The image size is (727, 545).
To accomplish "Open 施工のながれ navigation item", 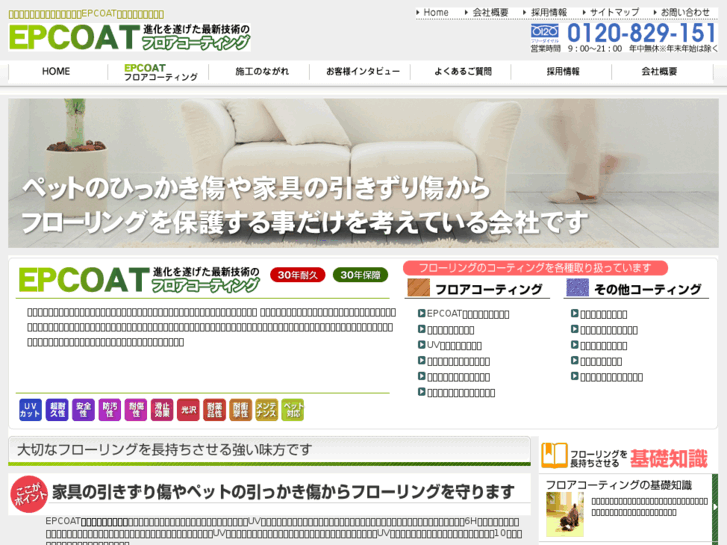I will coord(262,71).
